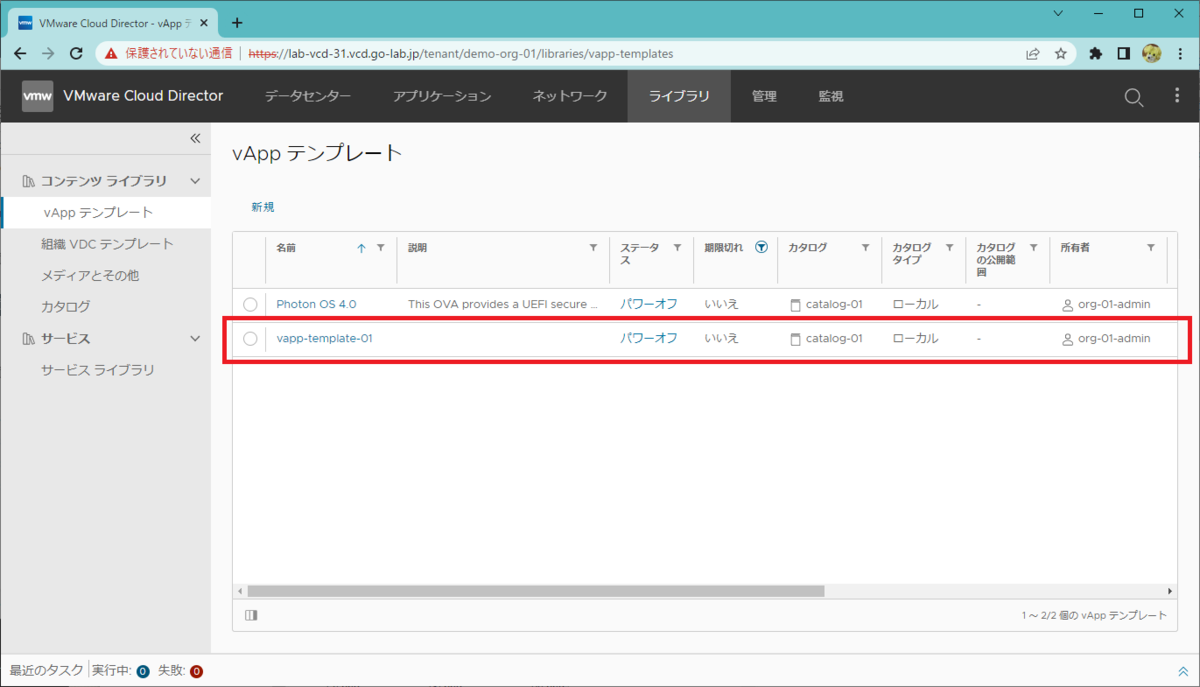Click the running tasks count badge

(x=143, y=671)
